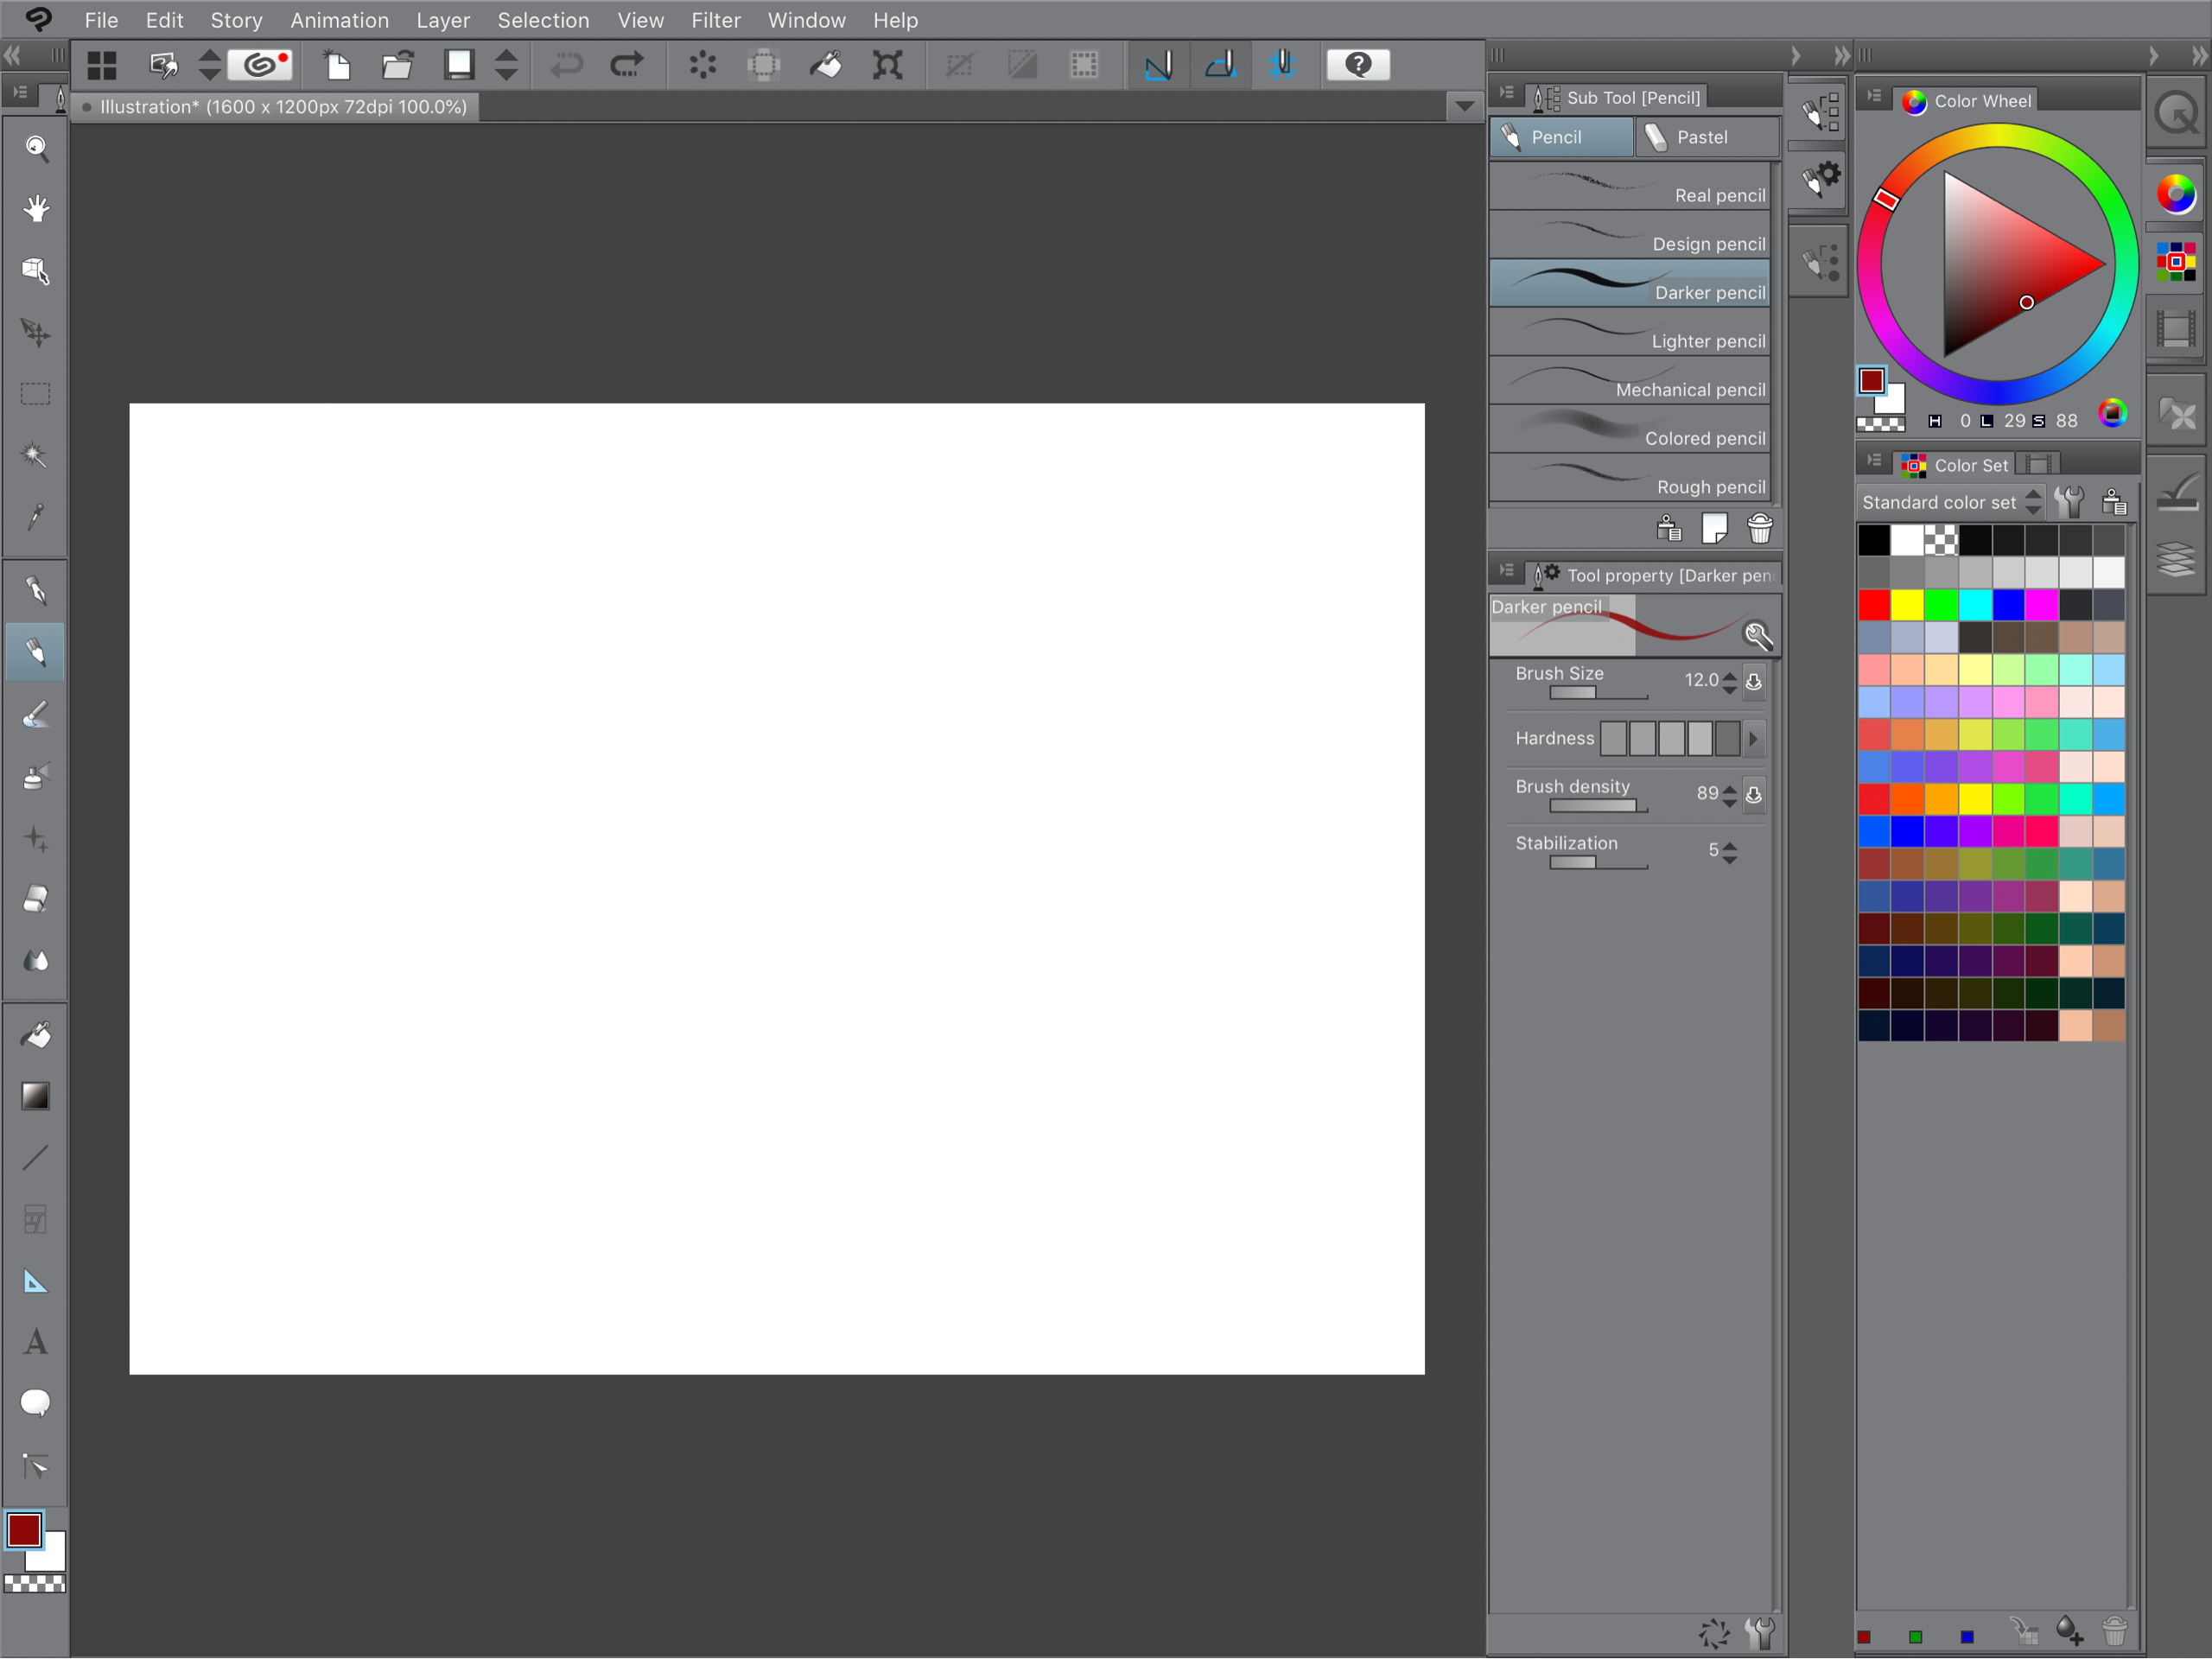Click the Delete sub tool trash icon
The width and height of the screenshot is (2212, 1659).
[x=1759, y=528]
